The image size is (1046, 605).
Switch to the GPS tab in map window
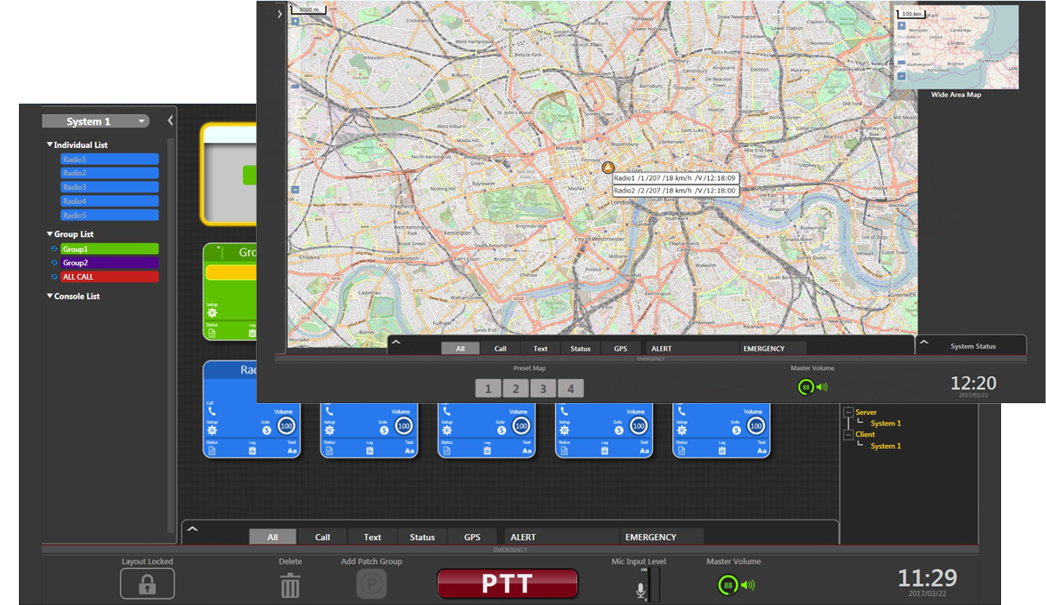tap(620, 349)
